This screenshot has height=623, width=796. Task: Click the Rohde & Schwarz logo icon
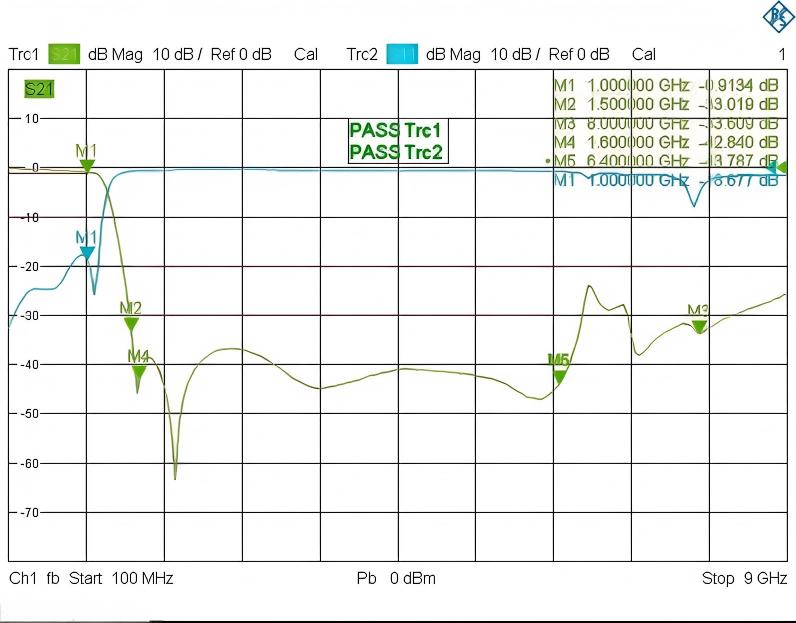775,16
